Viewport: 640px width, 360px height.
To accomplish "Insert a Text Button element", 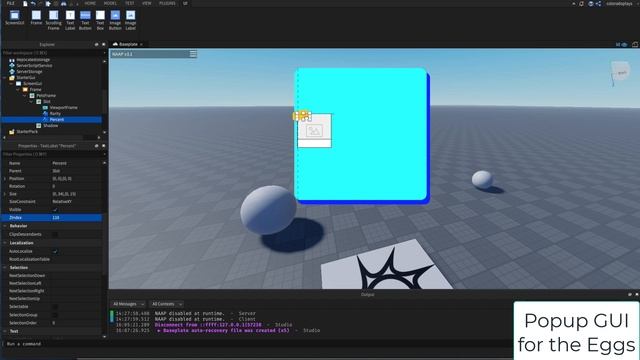I will click(x=85, y=19).
